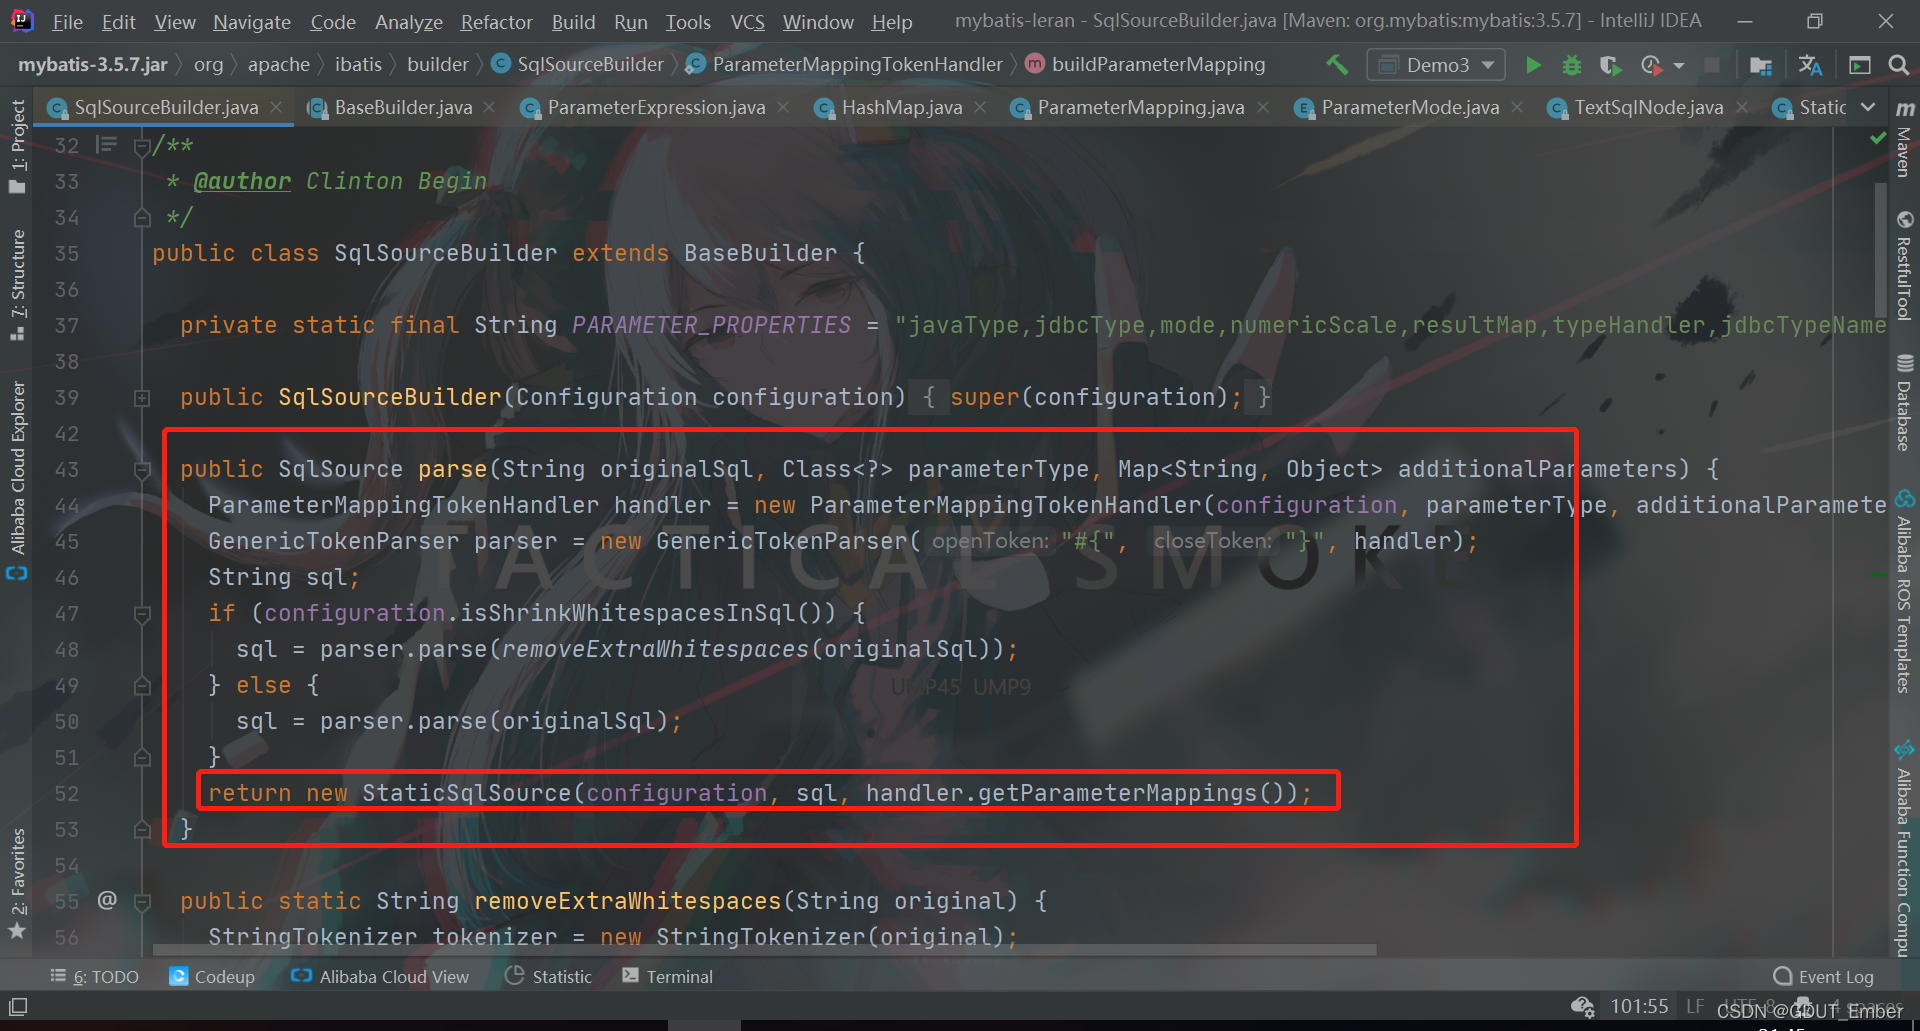
Task: Switch to TextSqlNode.java tab
Action: point(1648,107)
